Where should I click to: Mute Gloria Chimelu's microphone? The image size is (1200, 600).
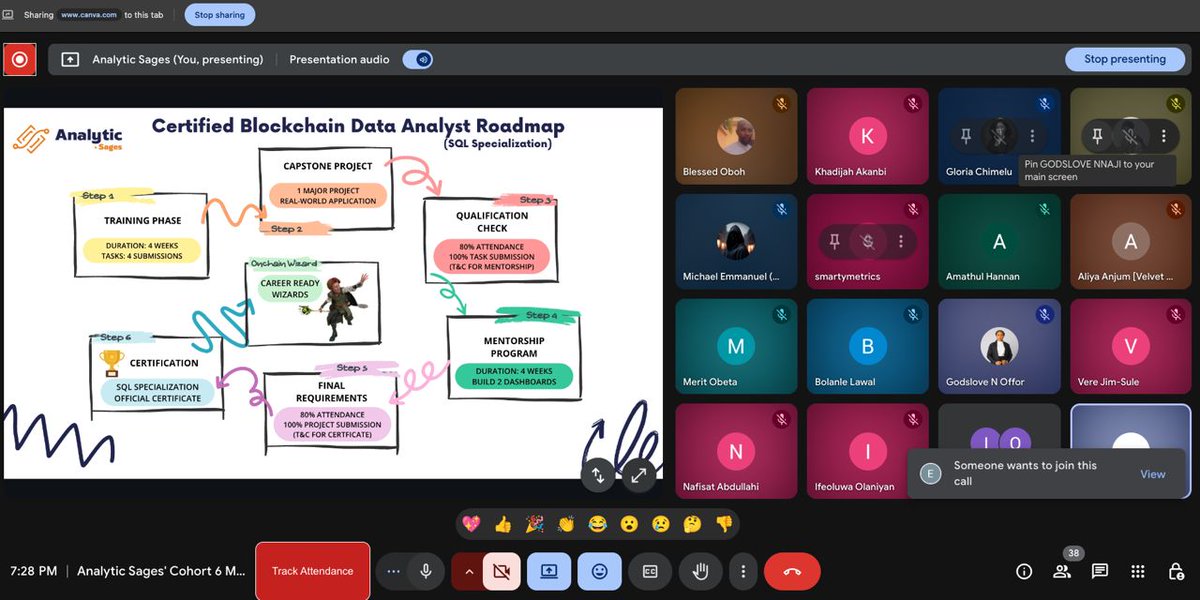[998, 135]
